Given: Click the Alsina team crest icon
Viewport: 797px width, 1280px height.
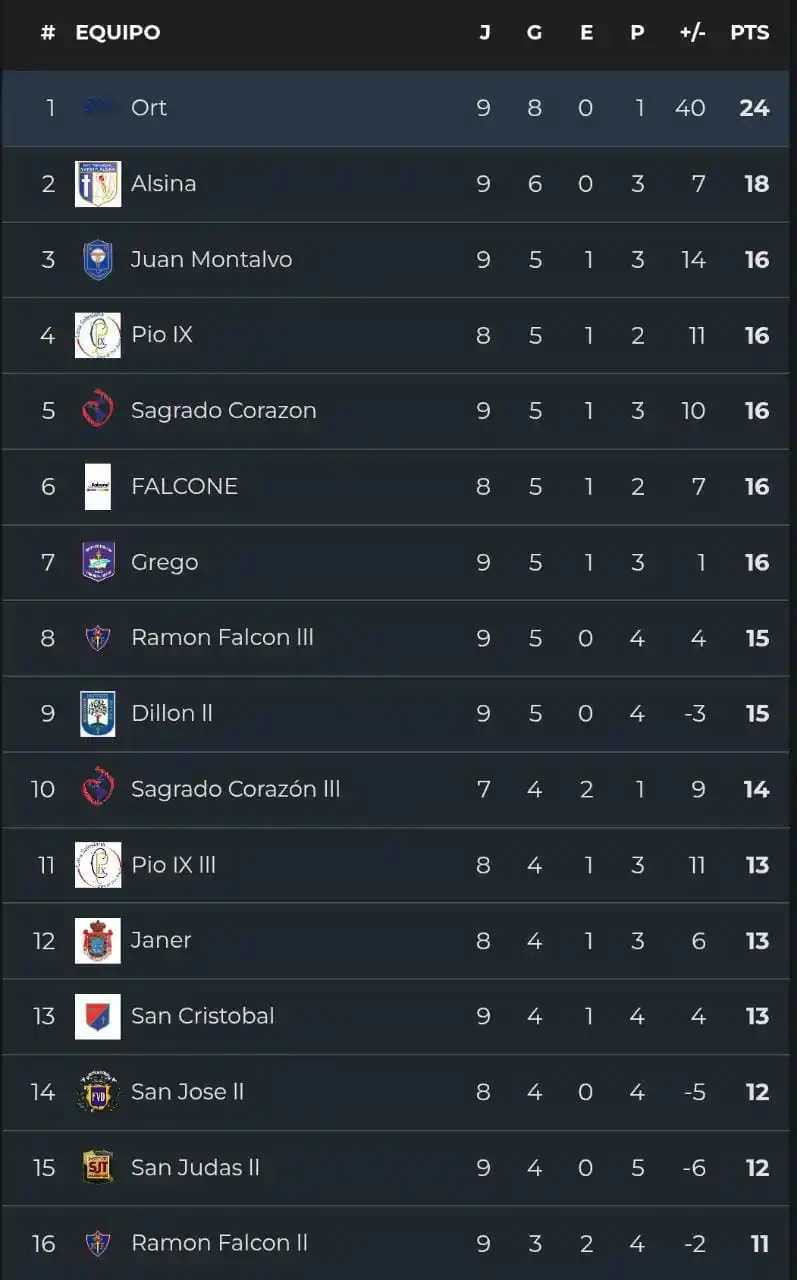Looking at the screenshot, I should 98,184.
